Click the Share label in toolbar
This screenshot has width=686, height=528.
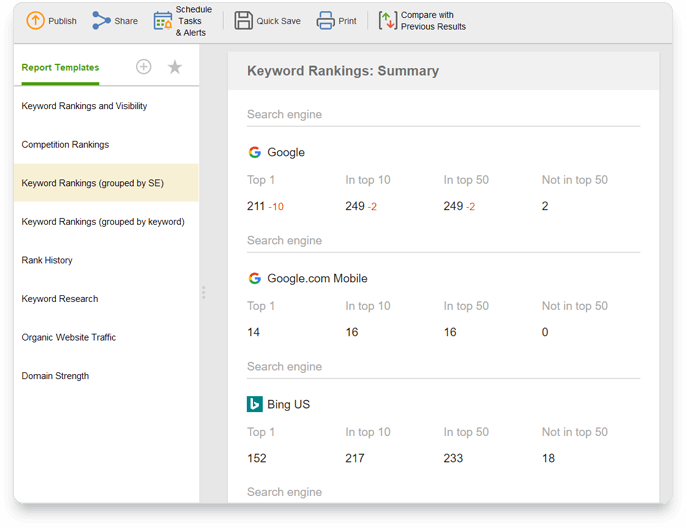tap(126, 21)
